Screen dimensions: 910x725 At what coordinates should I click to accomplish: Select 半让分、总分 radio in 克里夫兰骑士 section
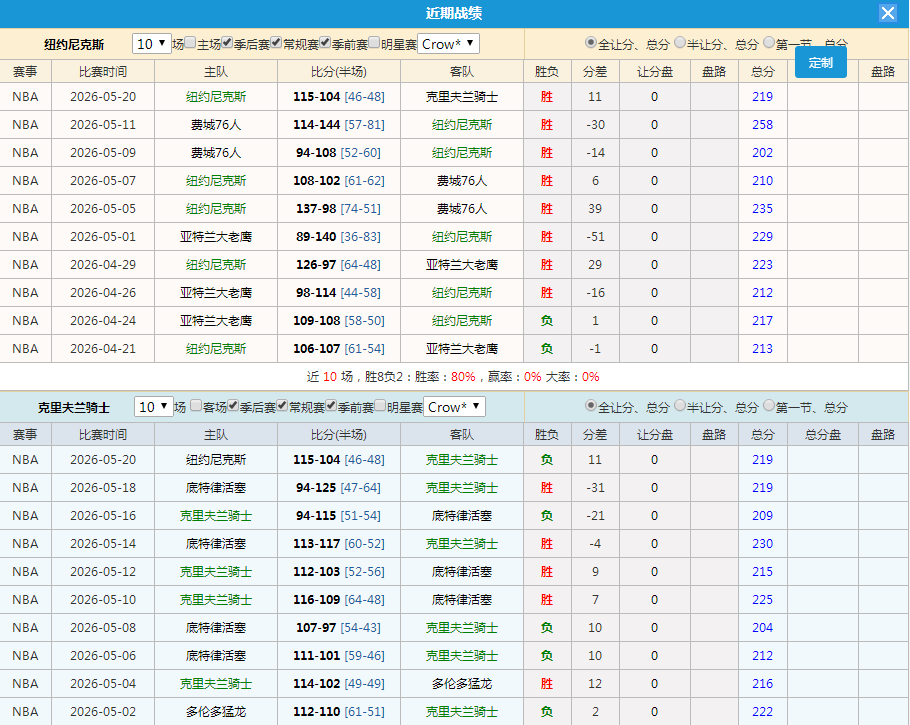[x=680, y=405]
